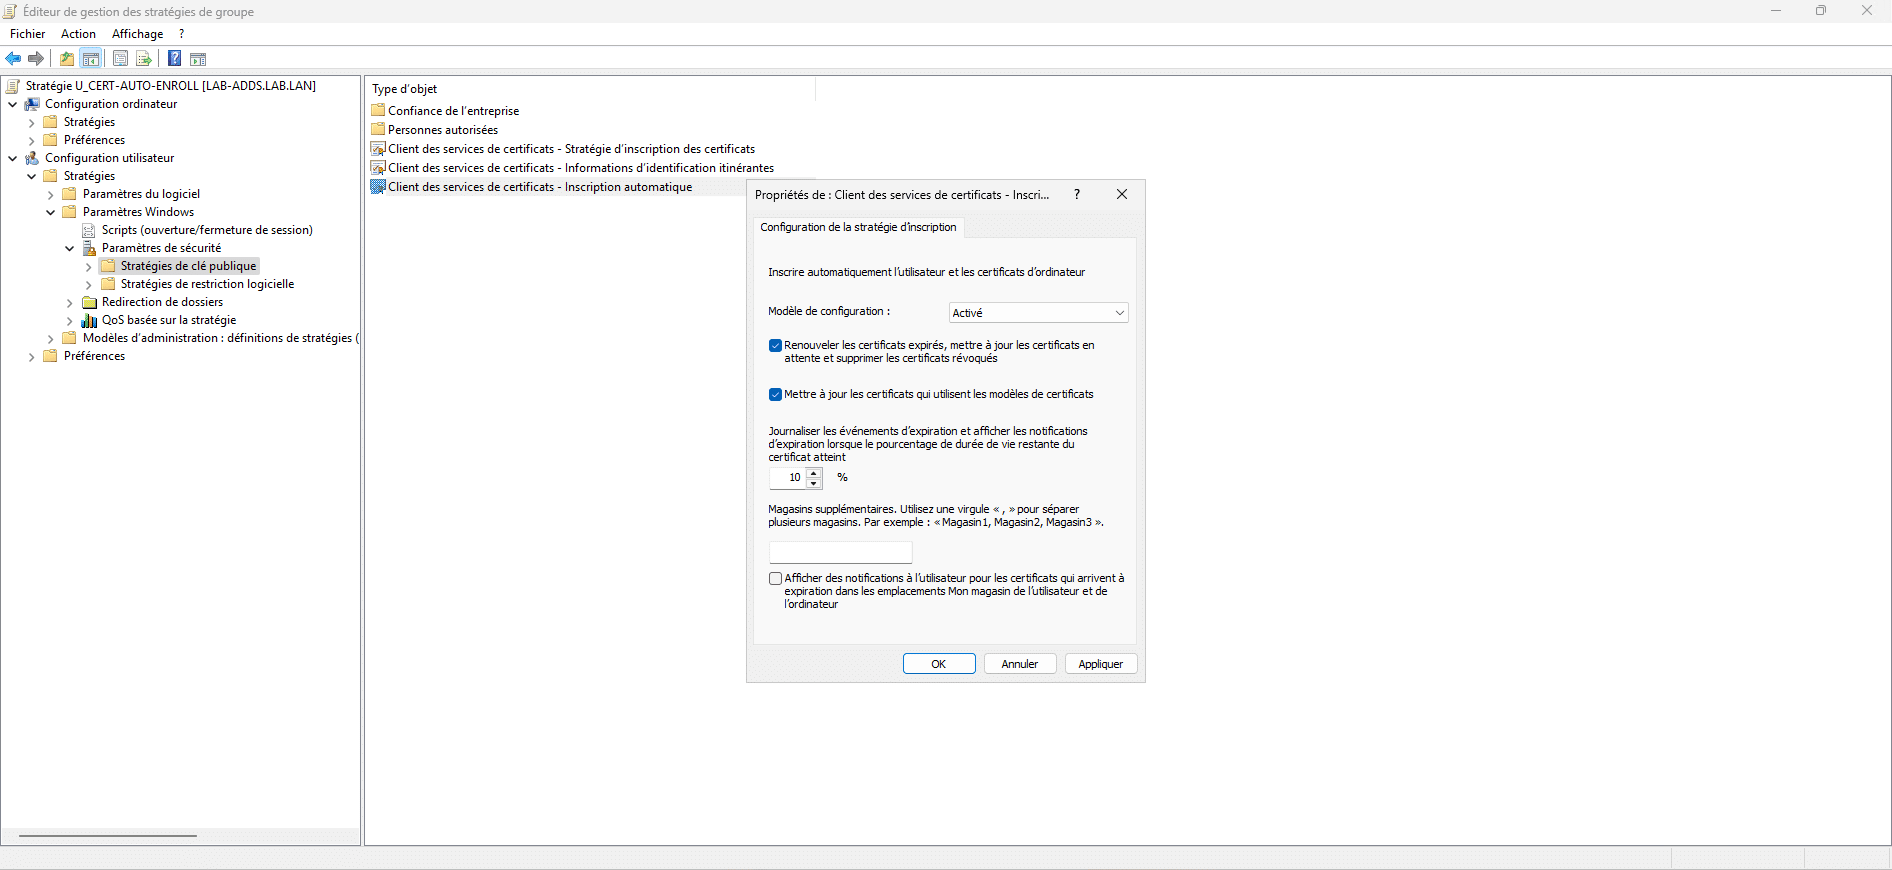Expand 'Redirection de dossiers' tree node
This screenshot has height=870, width=1892.
(69, 303)
